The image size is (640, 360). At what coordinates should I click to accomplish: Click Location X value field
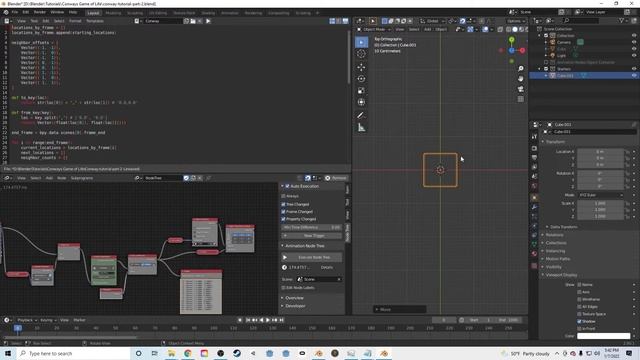(x=600, y=151)
